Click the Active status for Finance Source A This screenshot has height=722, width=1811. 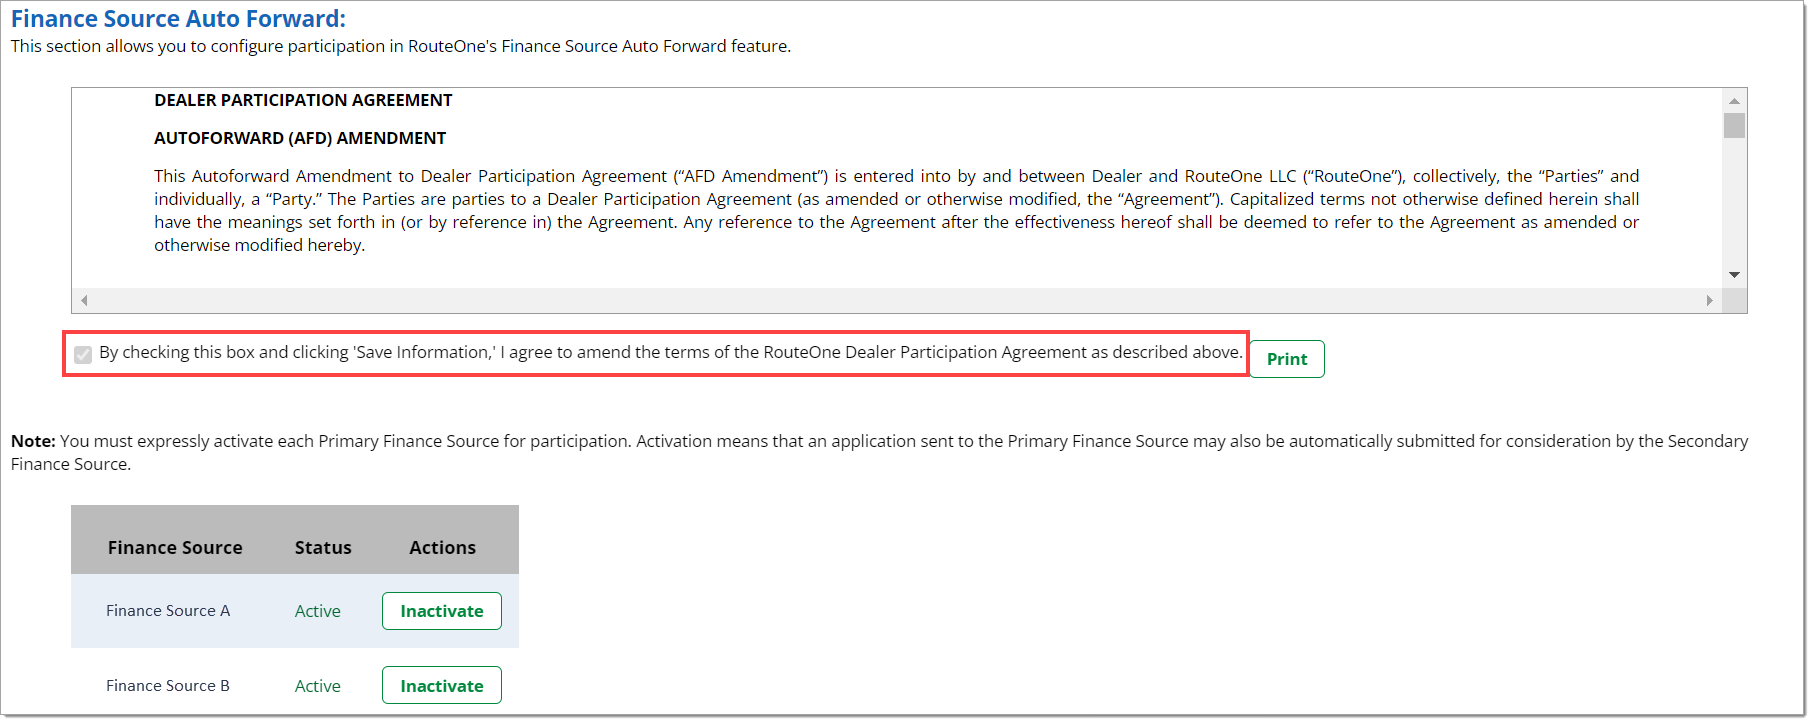[317, 611]
